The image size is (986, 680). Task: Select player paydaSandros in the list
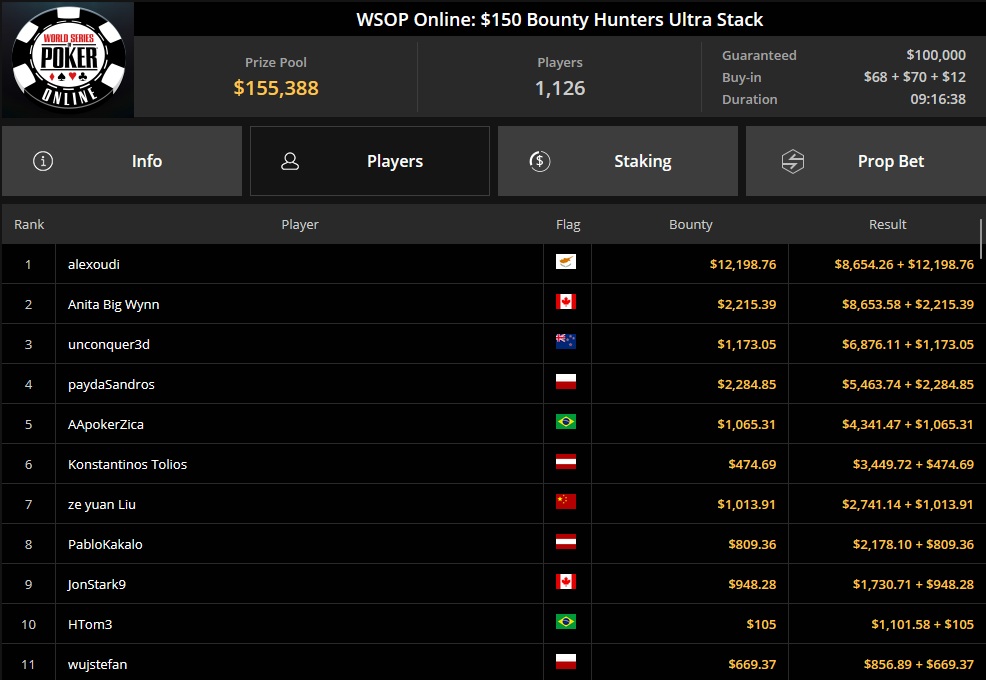(x=111, y=384)
